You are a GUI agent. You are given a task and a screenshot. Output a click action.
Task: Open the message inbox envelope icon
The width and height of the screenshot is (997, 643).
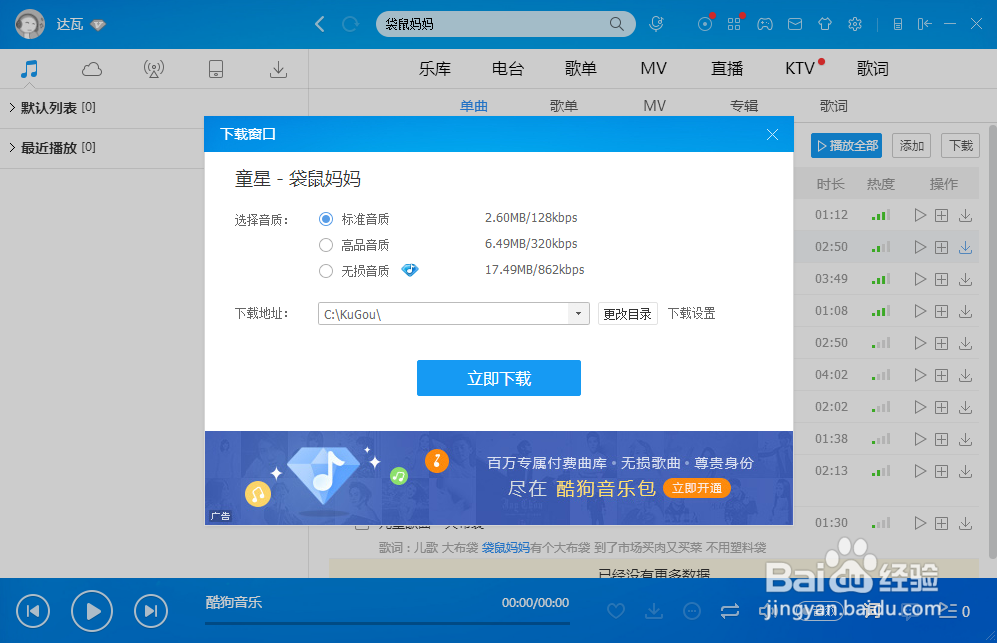[x=795, y=24]
